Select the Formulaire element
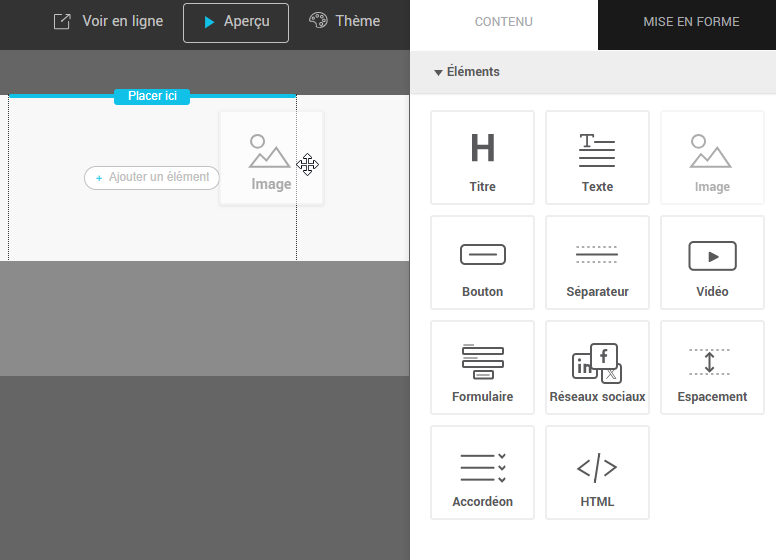The height and width of the screenshot is (560, 776). [x=482, y=367]
